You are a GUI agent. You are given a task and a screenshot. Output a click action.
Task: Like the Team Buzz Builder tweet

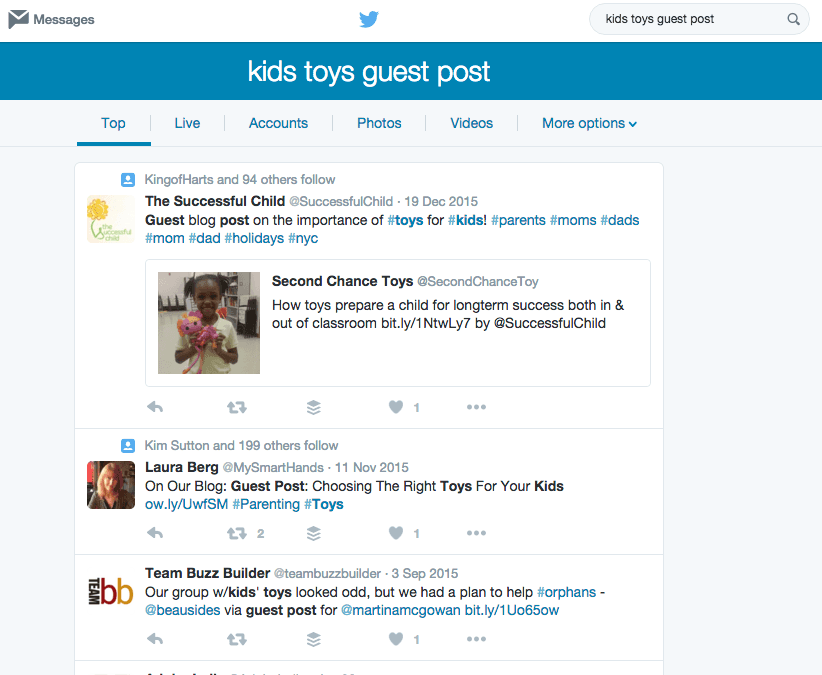pyautogui.click(x=396, y=639)
